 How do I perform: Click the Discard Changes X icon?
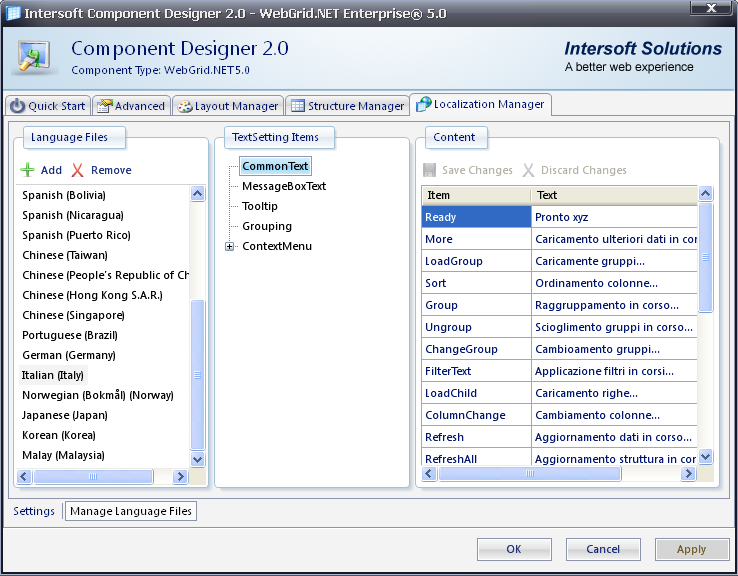click(529, 170)
